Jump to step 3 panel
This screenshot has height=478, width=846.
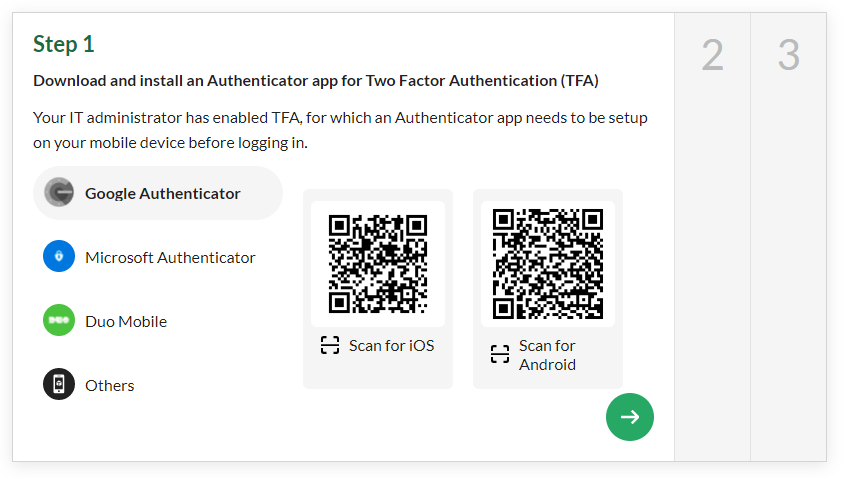click(788, 237)
